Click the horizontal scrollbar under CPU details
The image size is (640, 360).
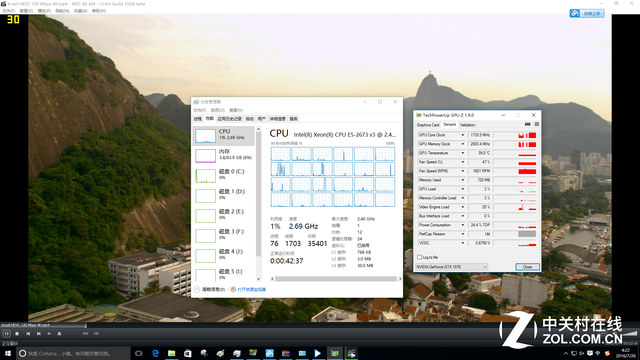[x=336, y=279]
